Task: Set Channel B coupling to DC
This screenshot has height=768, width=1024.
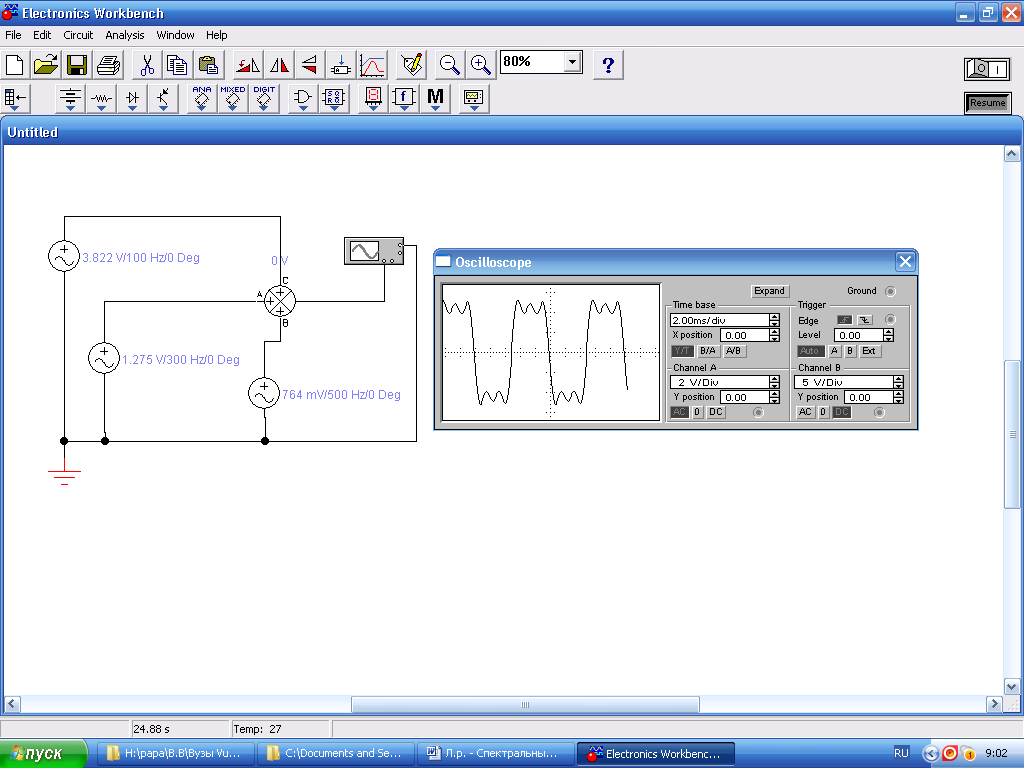Action: [842, 412]
